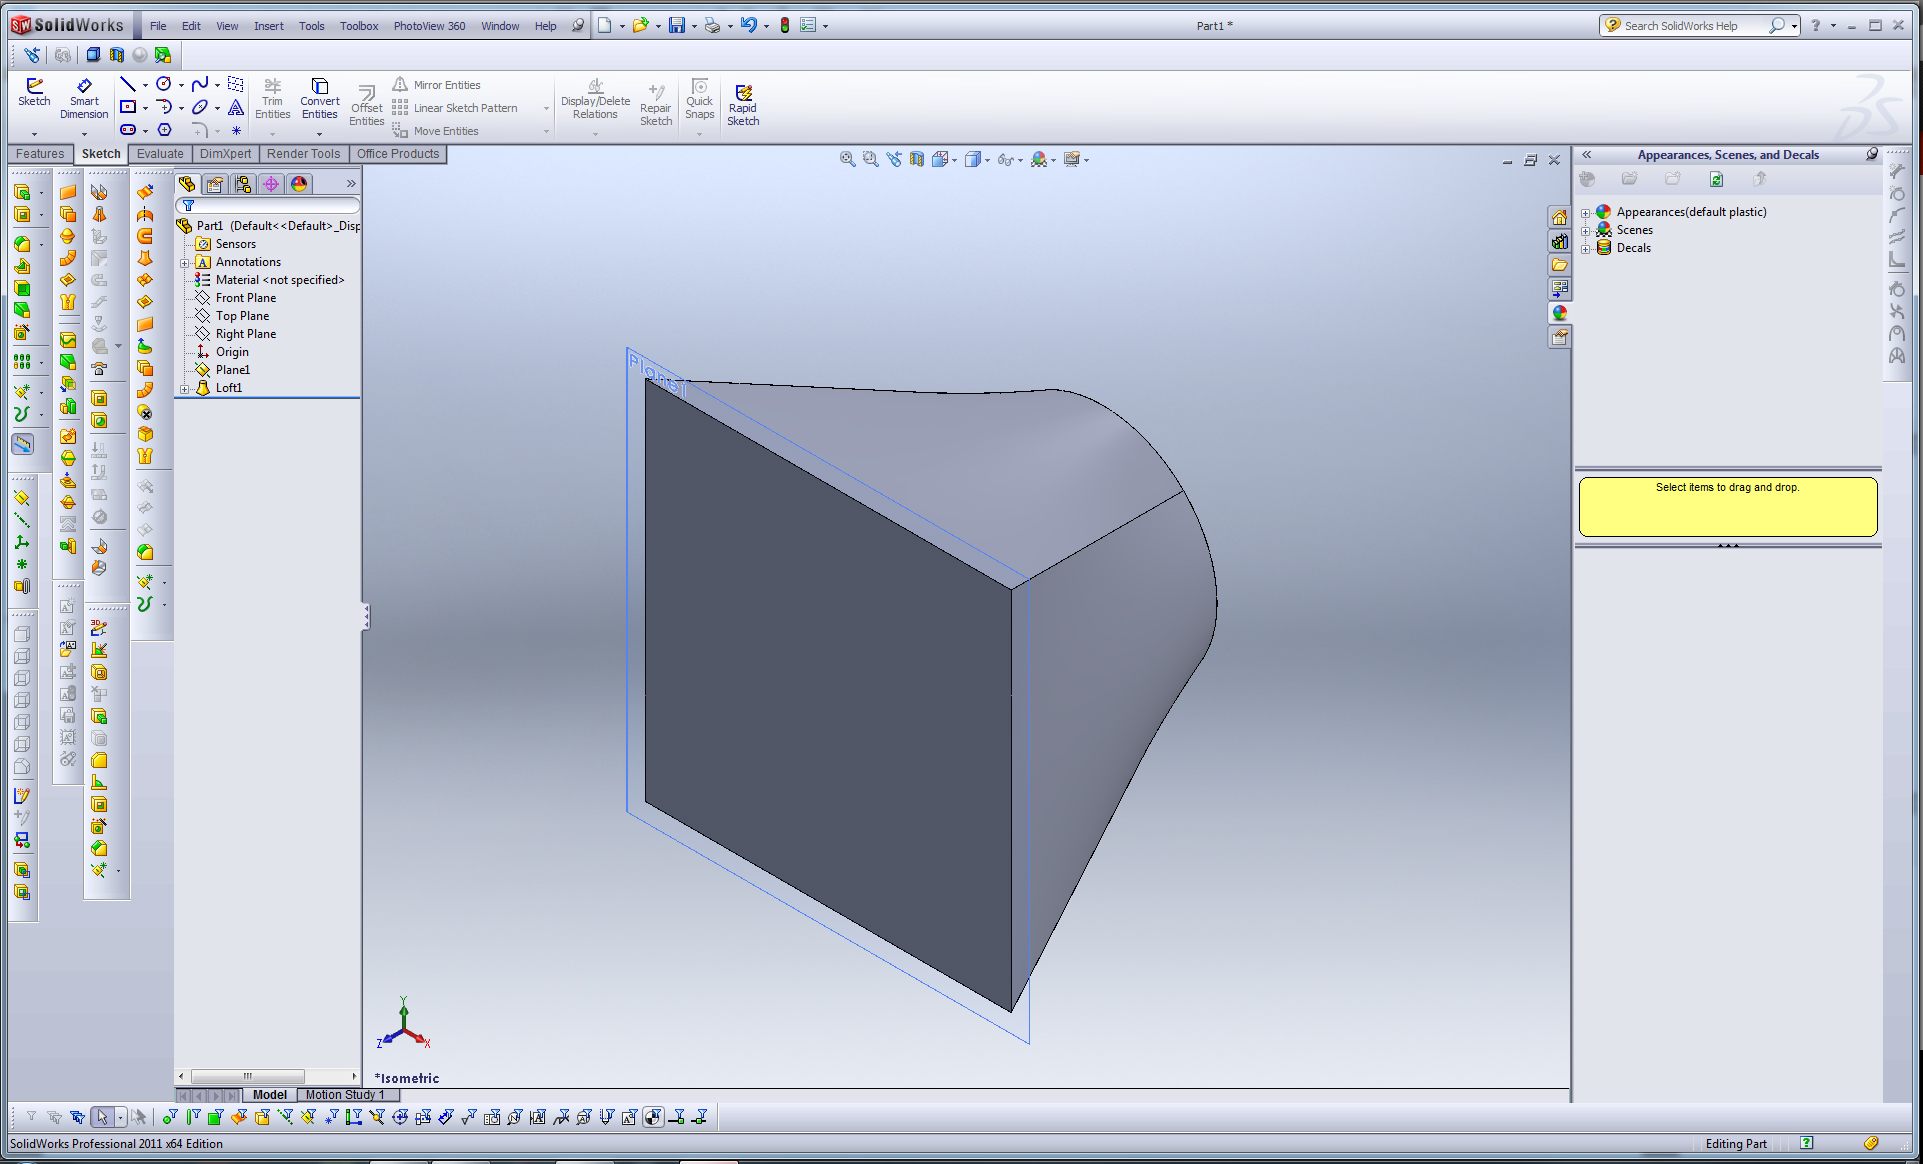Image resolution: width=1923 pixels, height=1164 pixels.
Task: Click Display/Delete Relations button
Action: click(595, 99)
